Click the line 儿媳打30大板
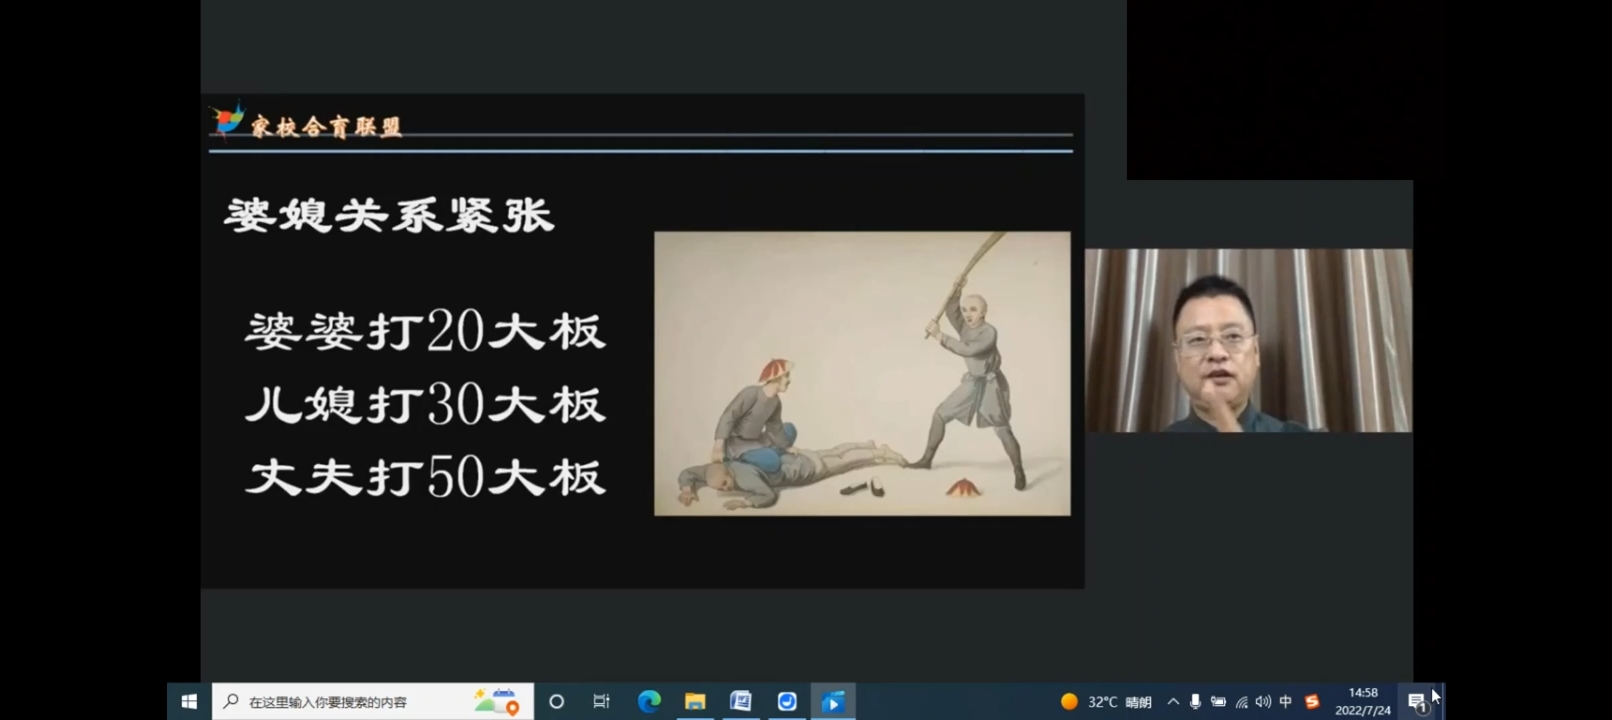1612x720 pixels. click(x=426, y=404)
